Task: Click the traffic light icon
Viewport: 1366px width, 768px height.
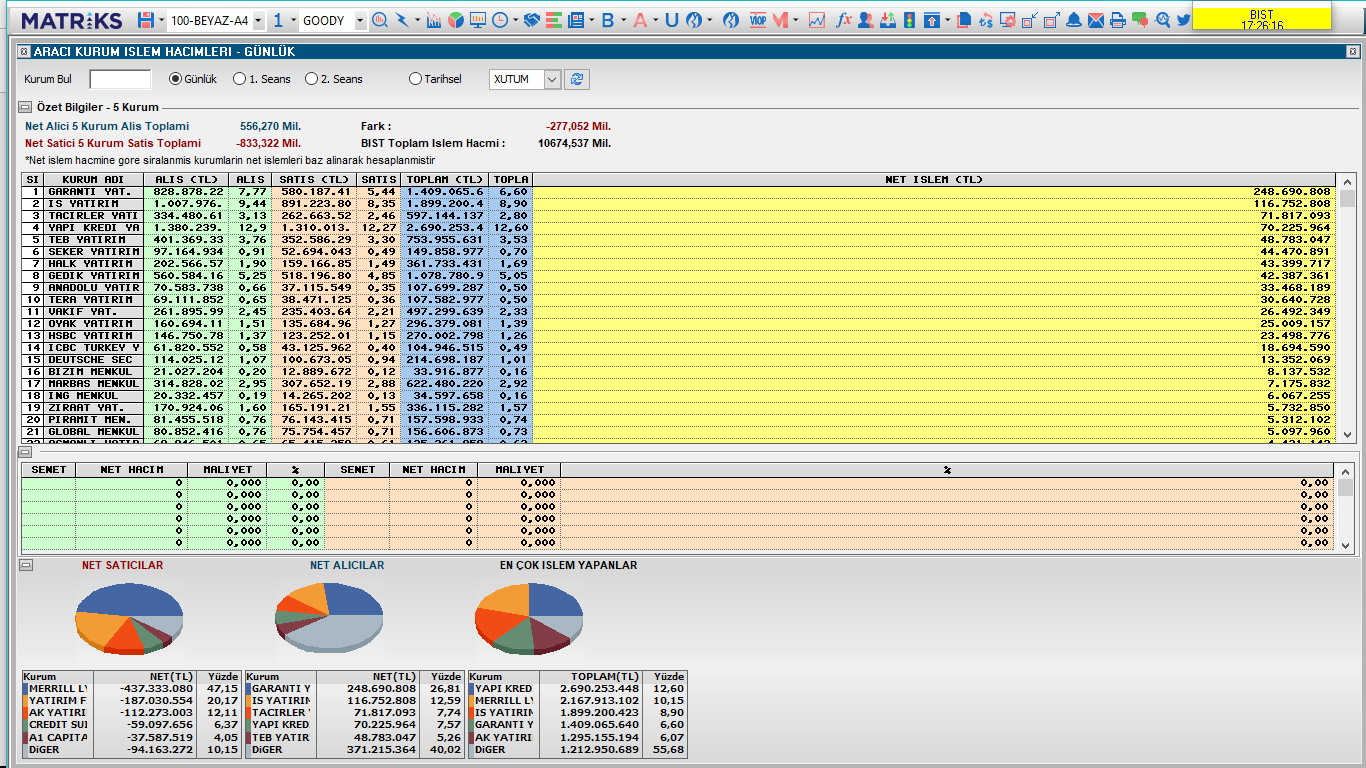Action: click(909, 20)
